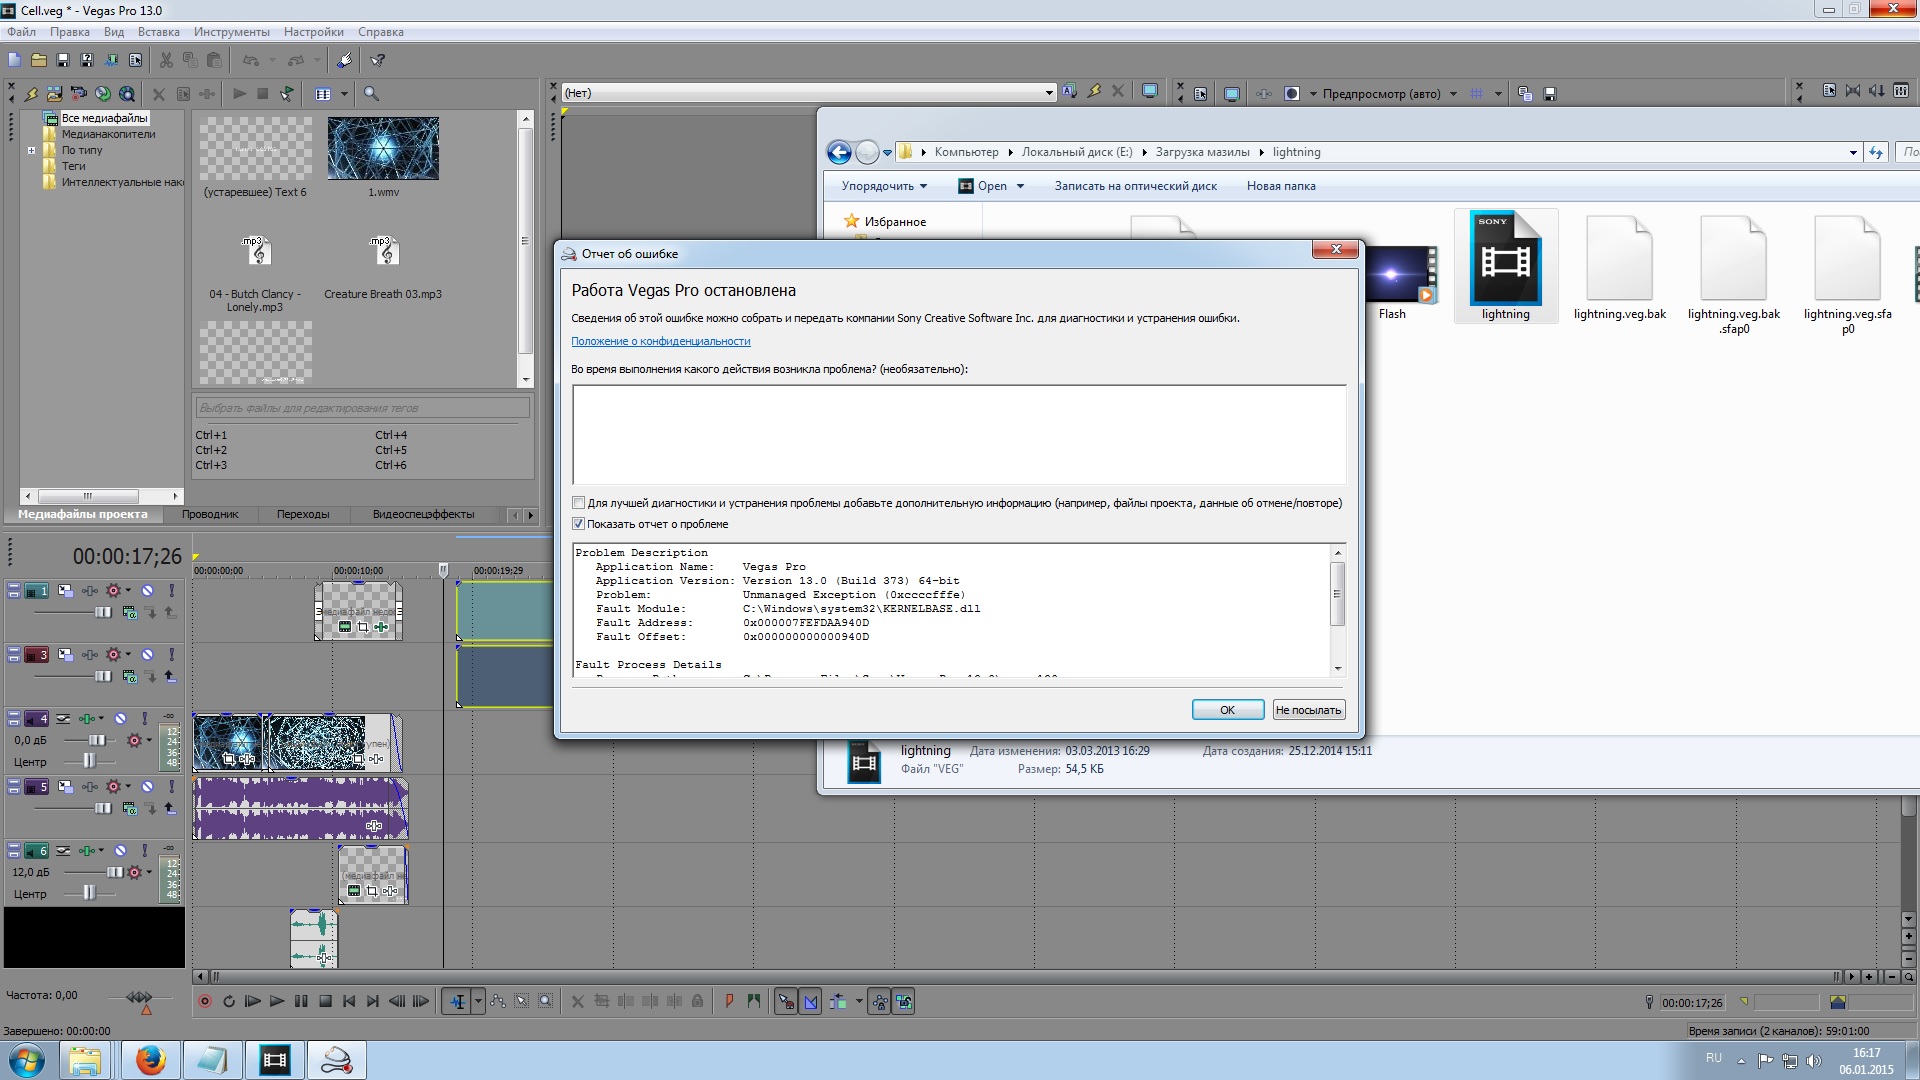Image resolution: width=1920 pixels, height=1080 pixels.
Task: Open project properties icon
Action: [135, 61]
